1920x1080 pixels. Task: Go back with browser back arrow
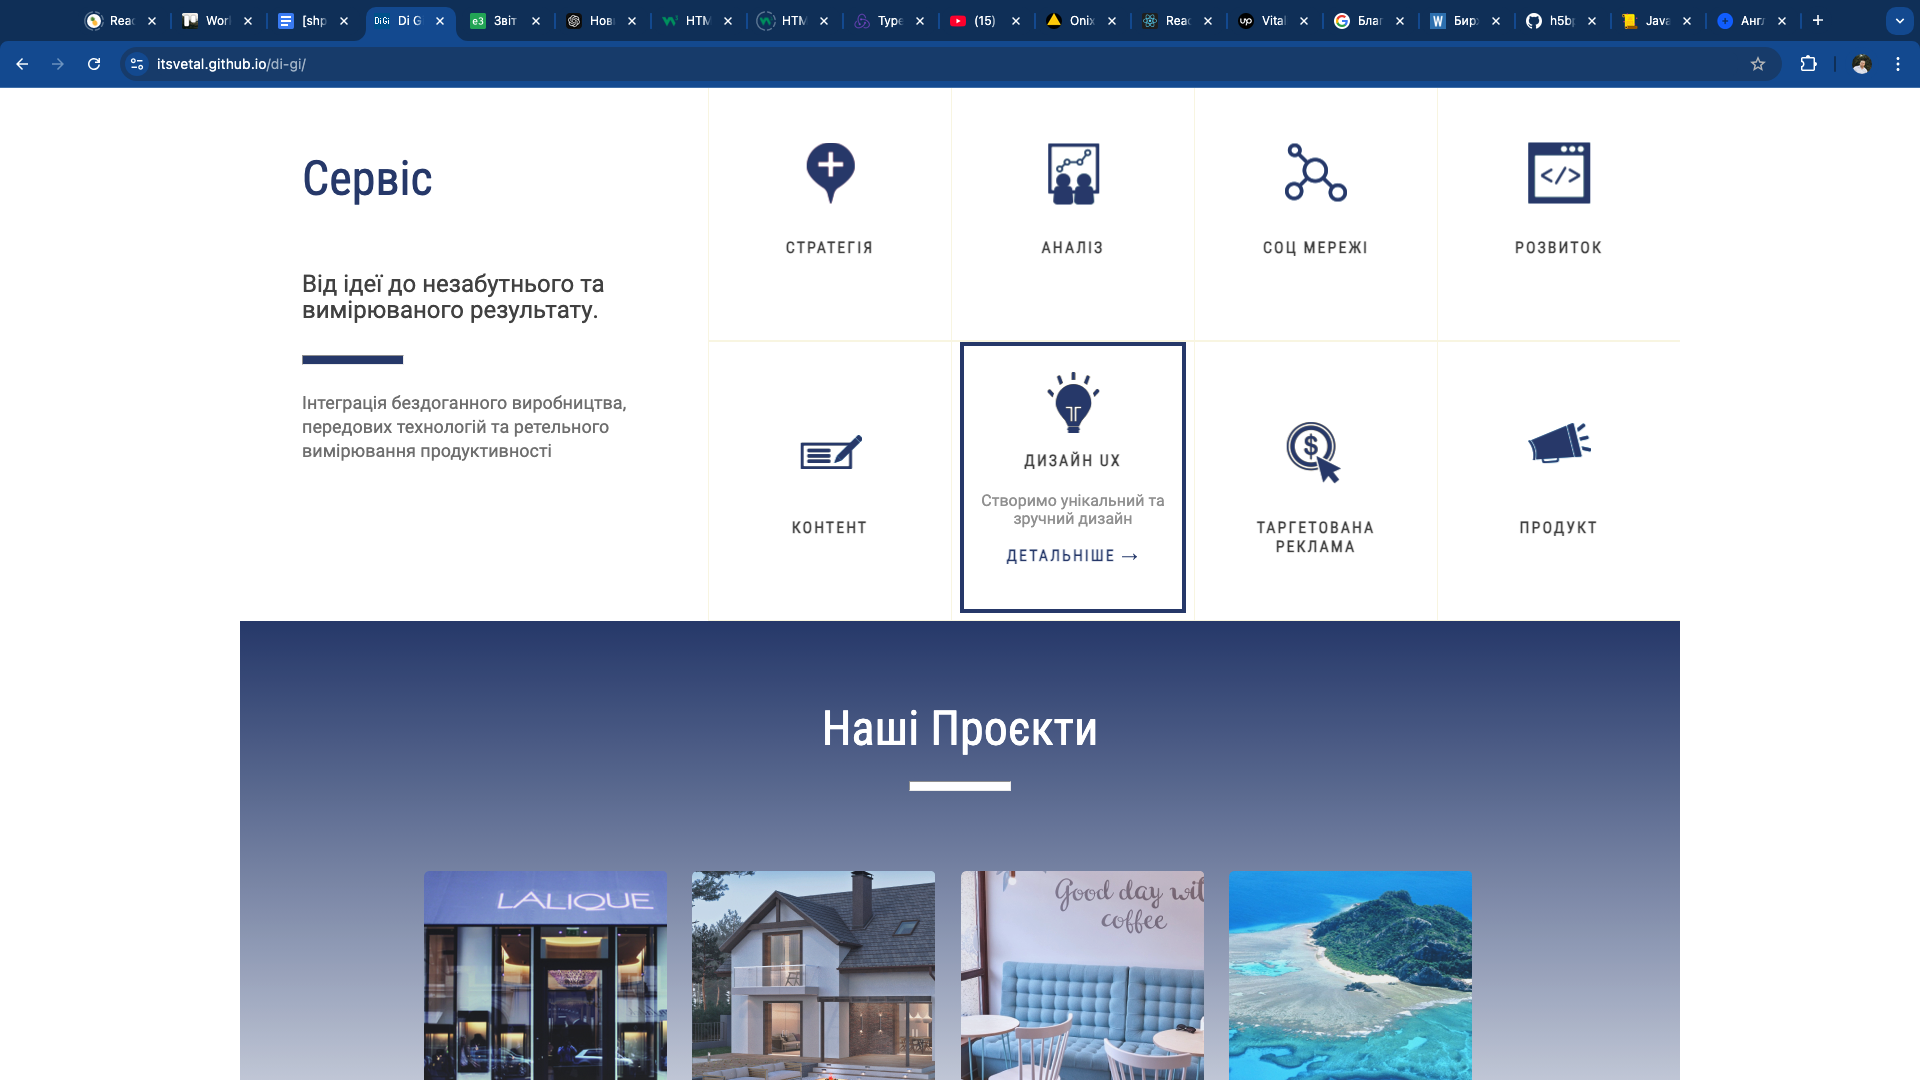(x=22, y=64)
